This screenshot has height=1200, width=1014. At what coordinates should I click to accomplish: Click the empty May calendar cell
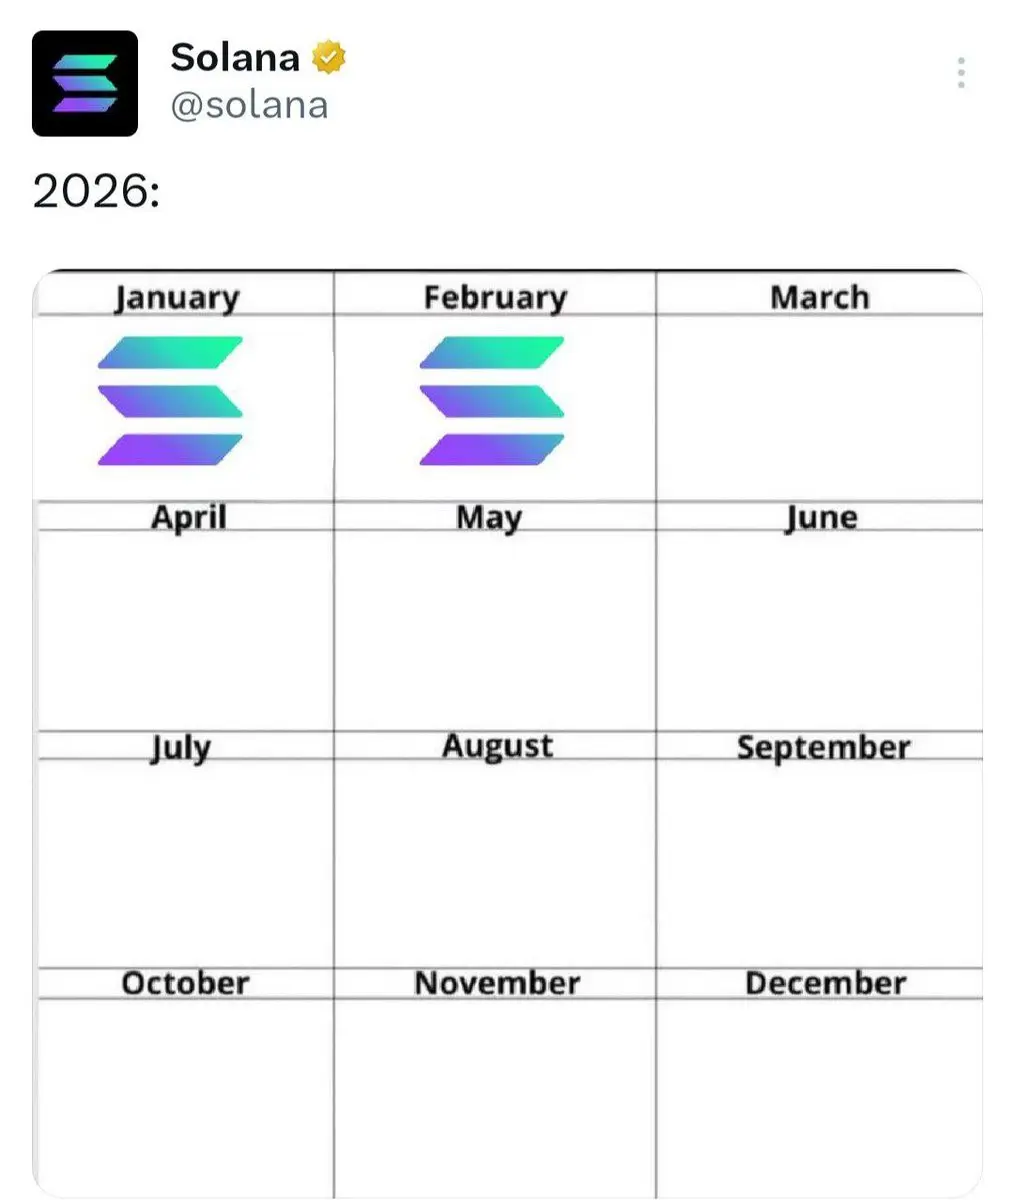495,630
